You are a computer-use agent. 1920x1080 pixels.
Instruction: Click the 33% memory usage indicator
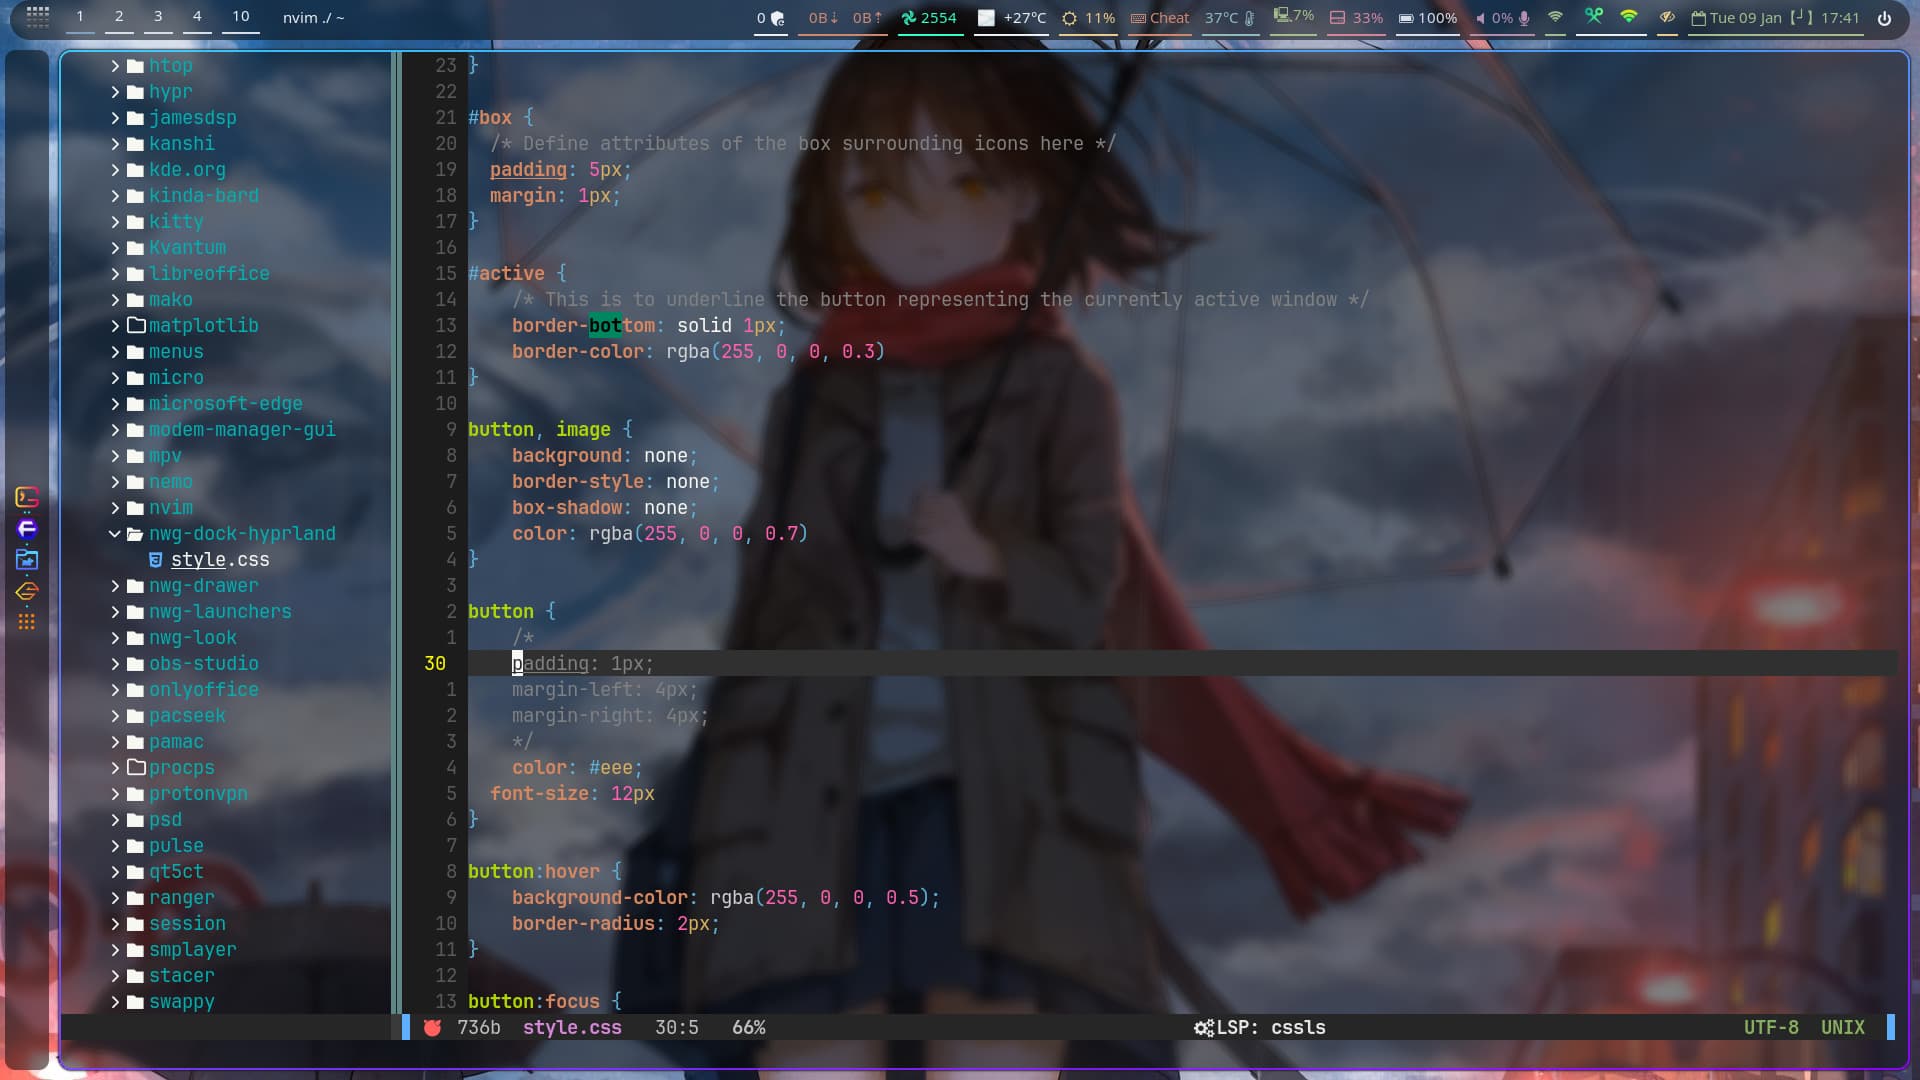click(x=1356, y=18)
